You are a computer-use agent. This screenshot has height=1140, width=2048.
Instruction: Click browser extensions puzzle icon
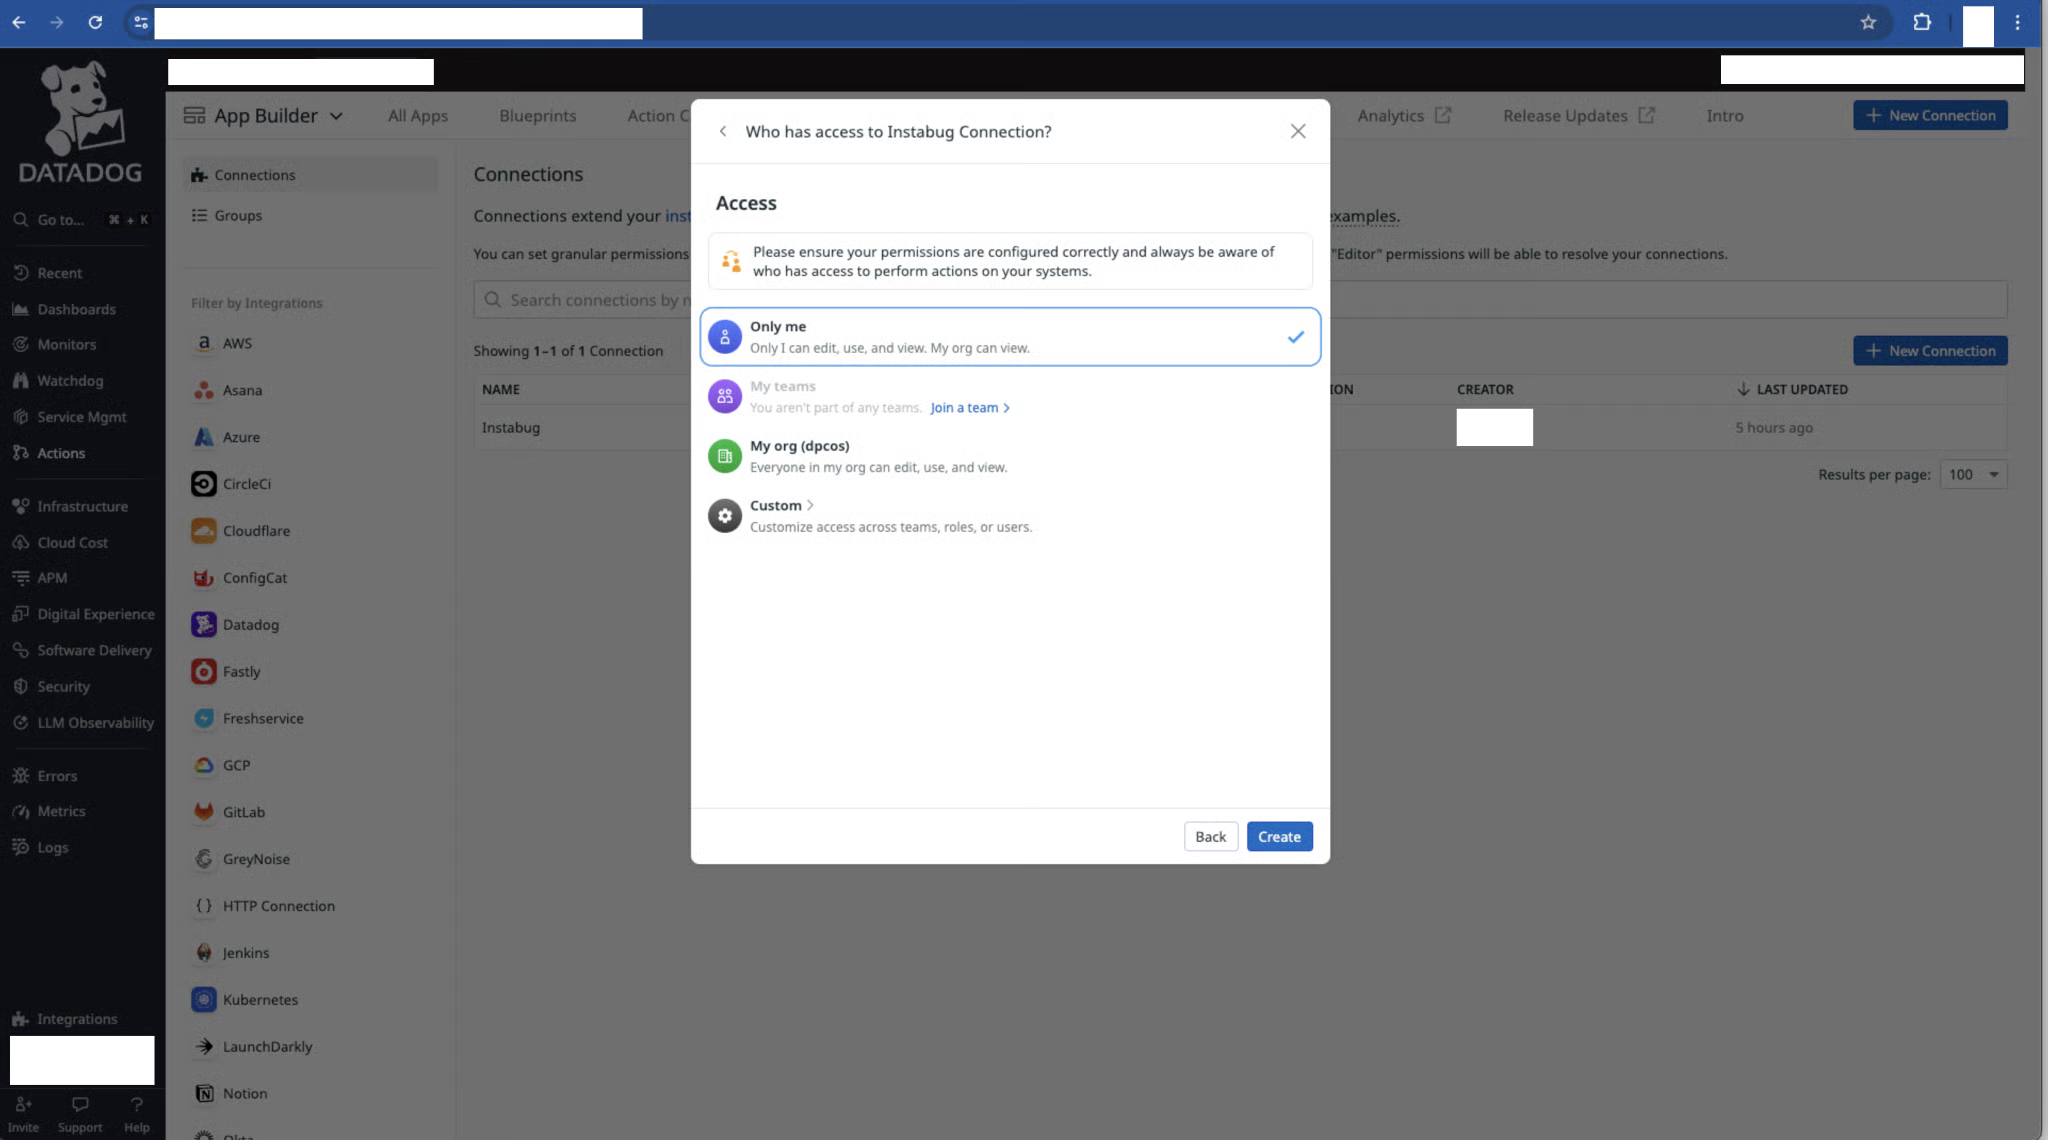click(x=1922, y=22)
